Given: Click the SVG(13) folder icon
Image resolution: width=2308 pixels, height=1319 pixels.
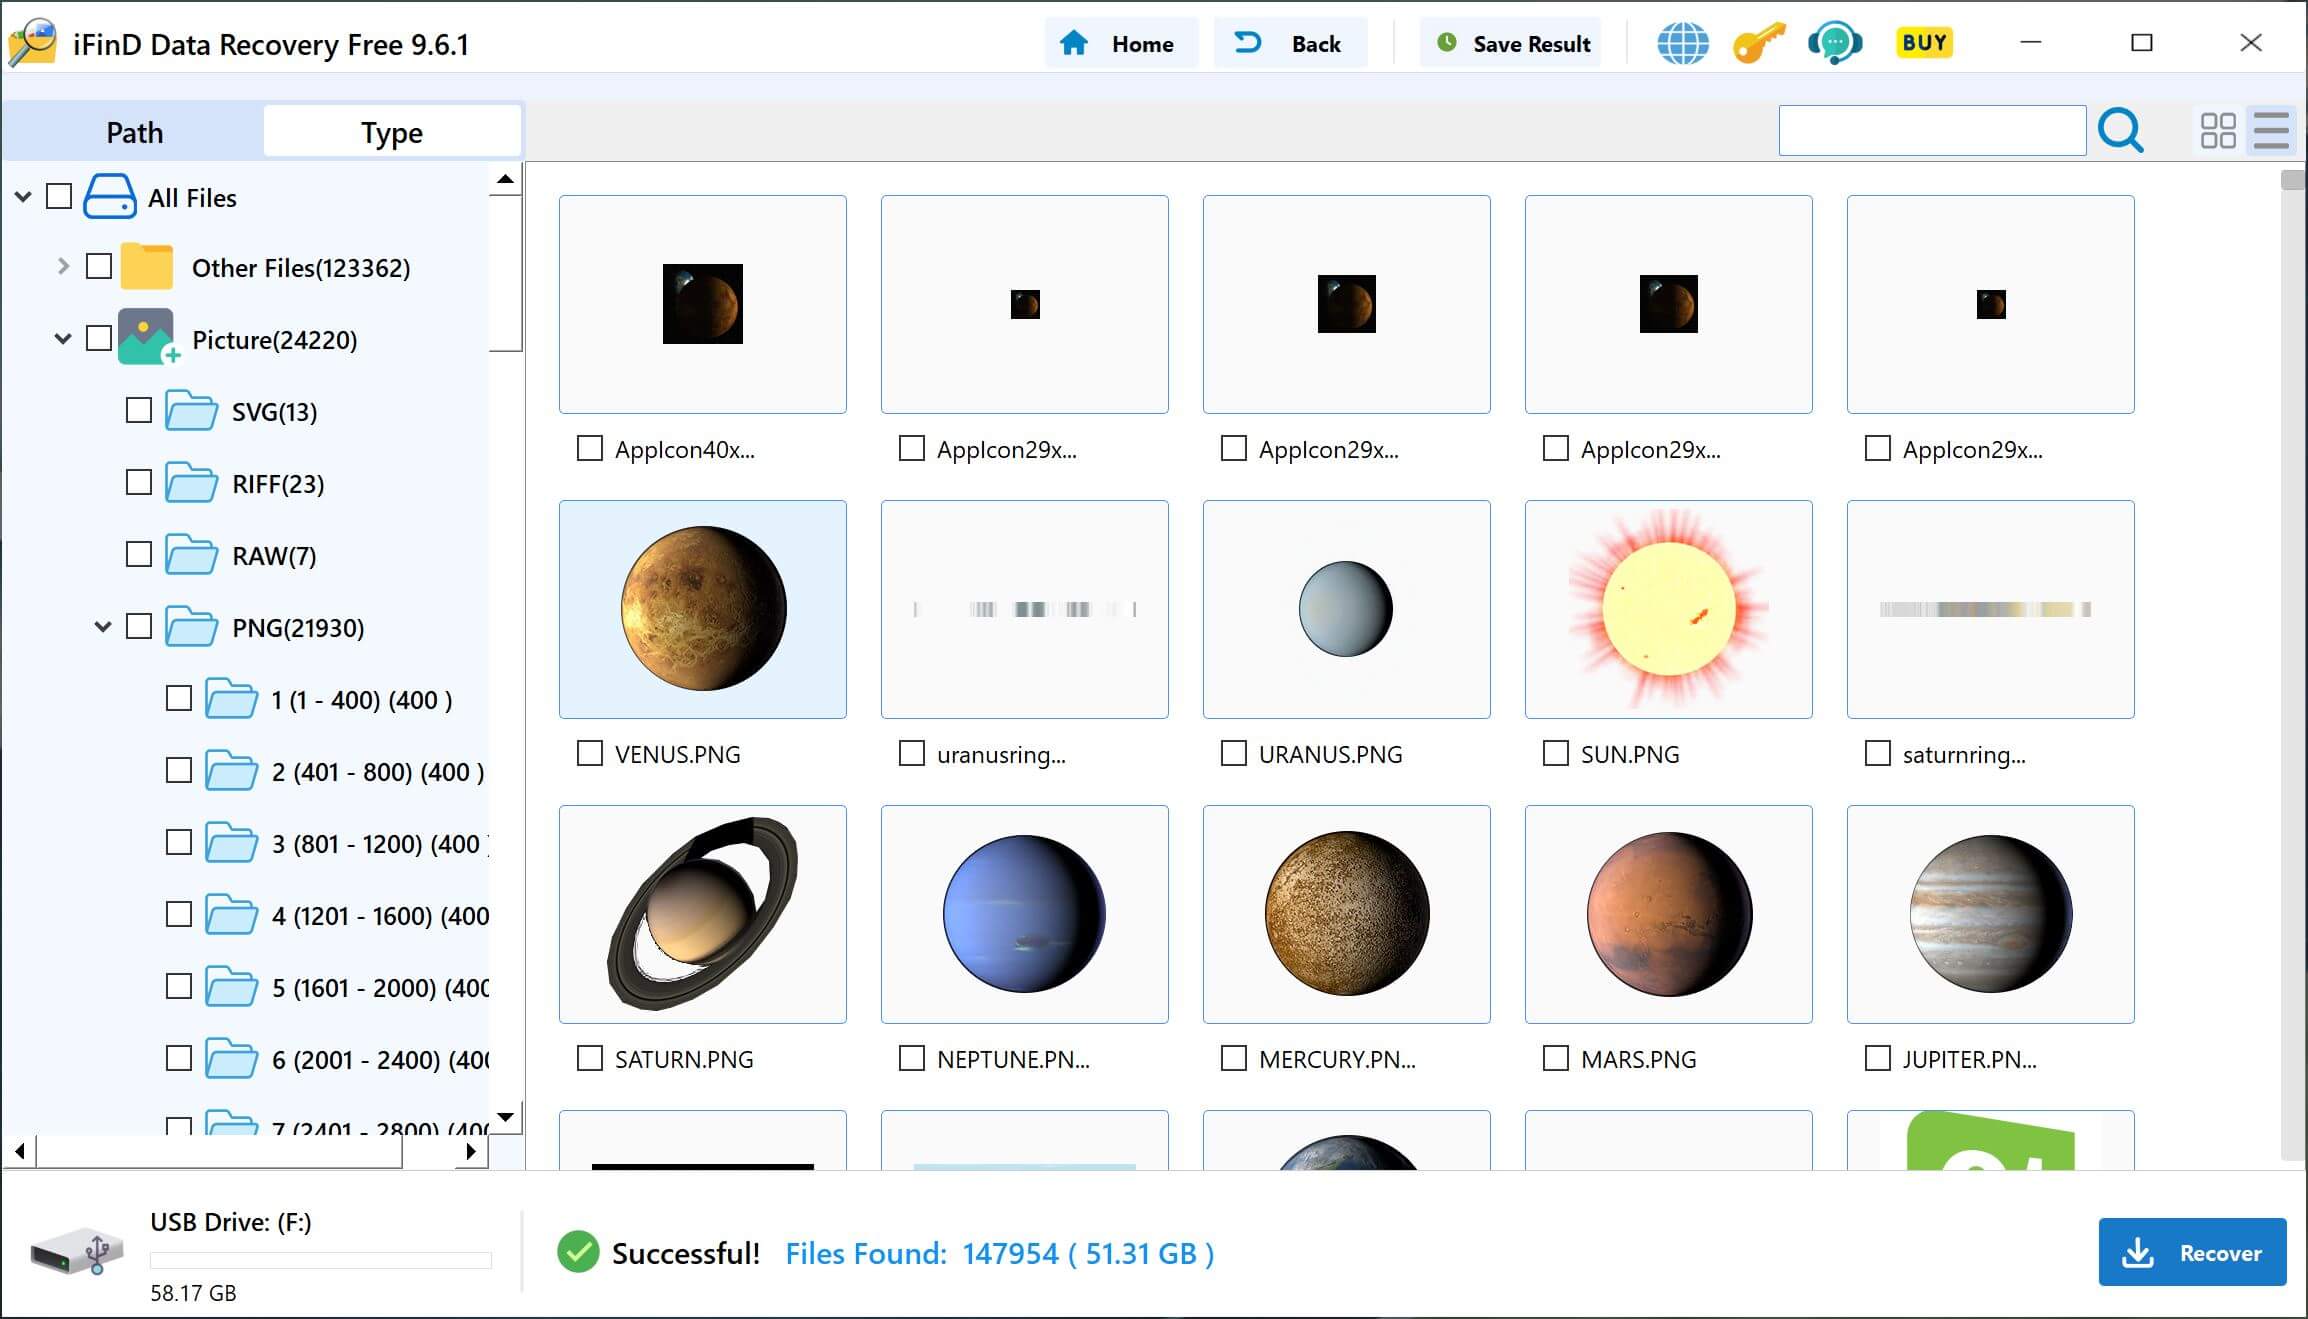Looking at the screenshot, I should click(191, 411).
